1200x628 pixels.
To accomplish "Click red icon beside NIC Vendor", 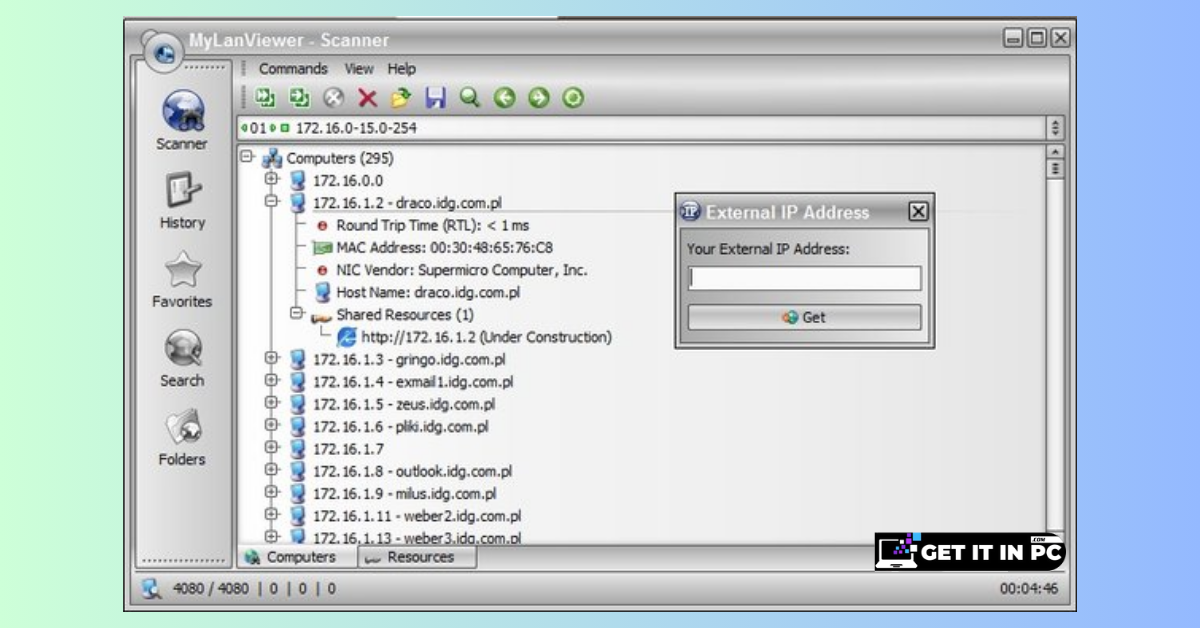I will (322, 270).
